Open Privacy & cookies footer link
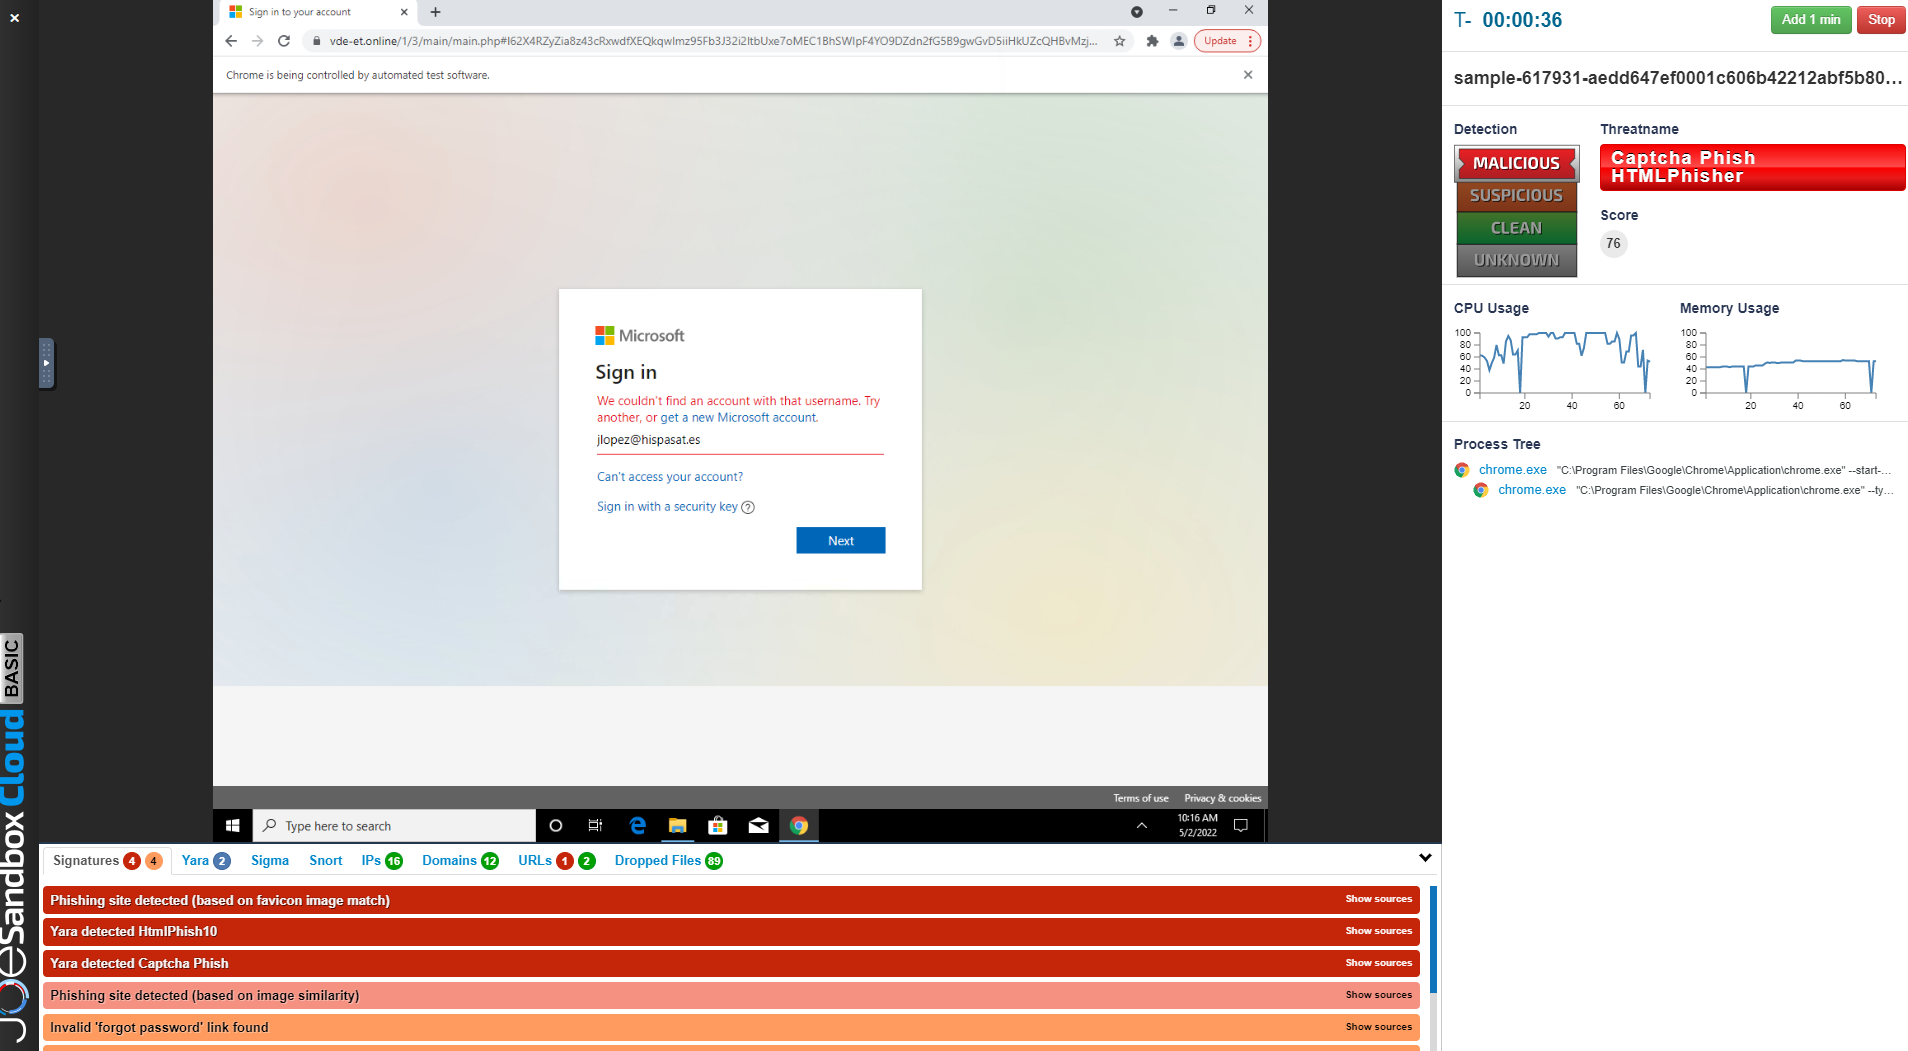Image resolution: width=1908 pixels, height=1051 pixels. tap(1222, 798)
